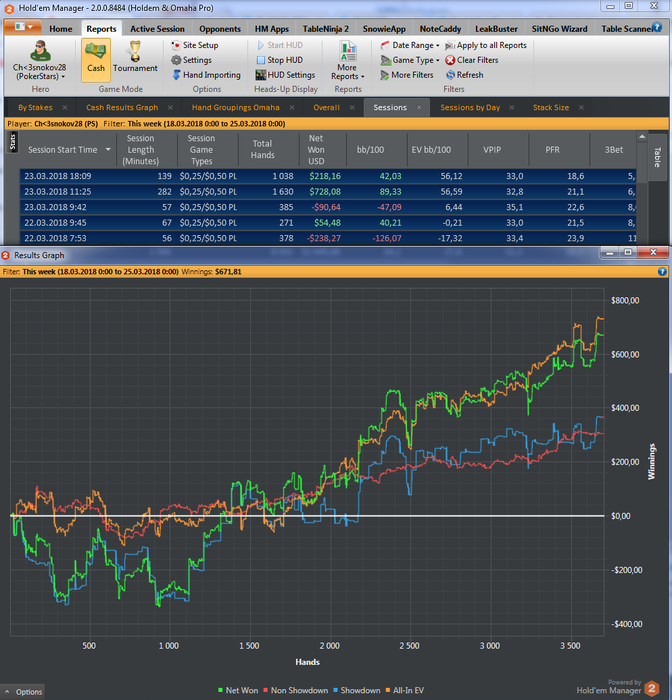
Task: Open help icon in Results Graph filter bar
Action: [x=662, y=271]
